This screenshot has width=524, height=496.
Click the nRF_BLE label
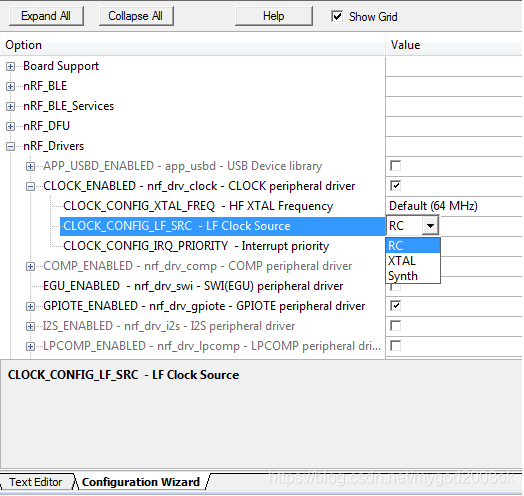tap(45, 86)
